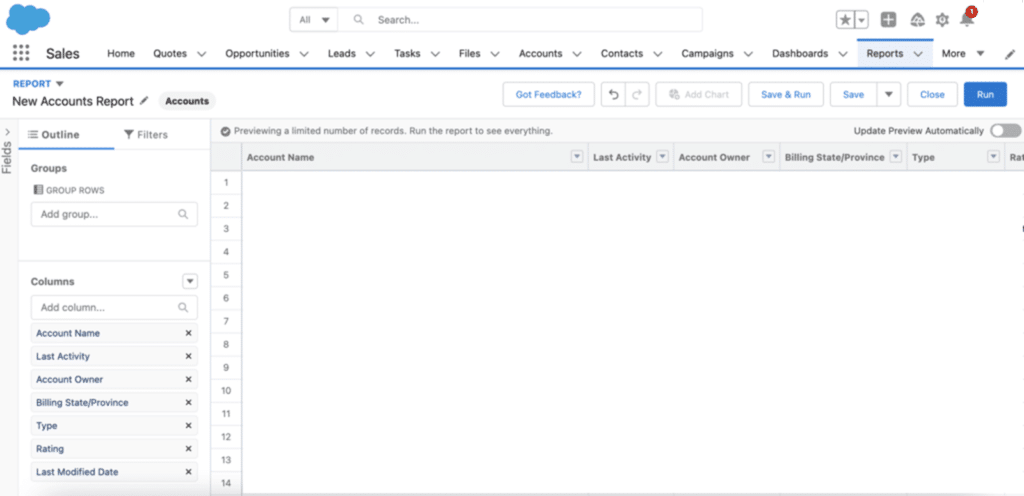
Task: Click the Undo arrow icon
Action: pos(614,95)
